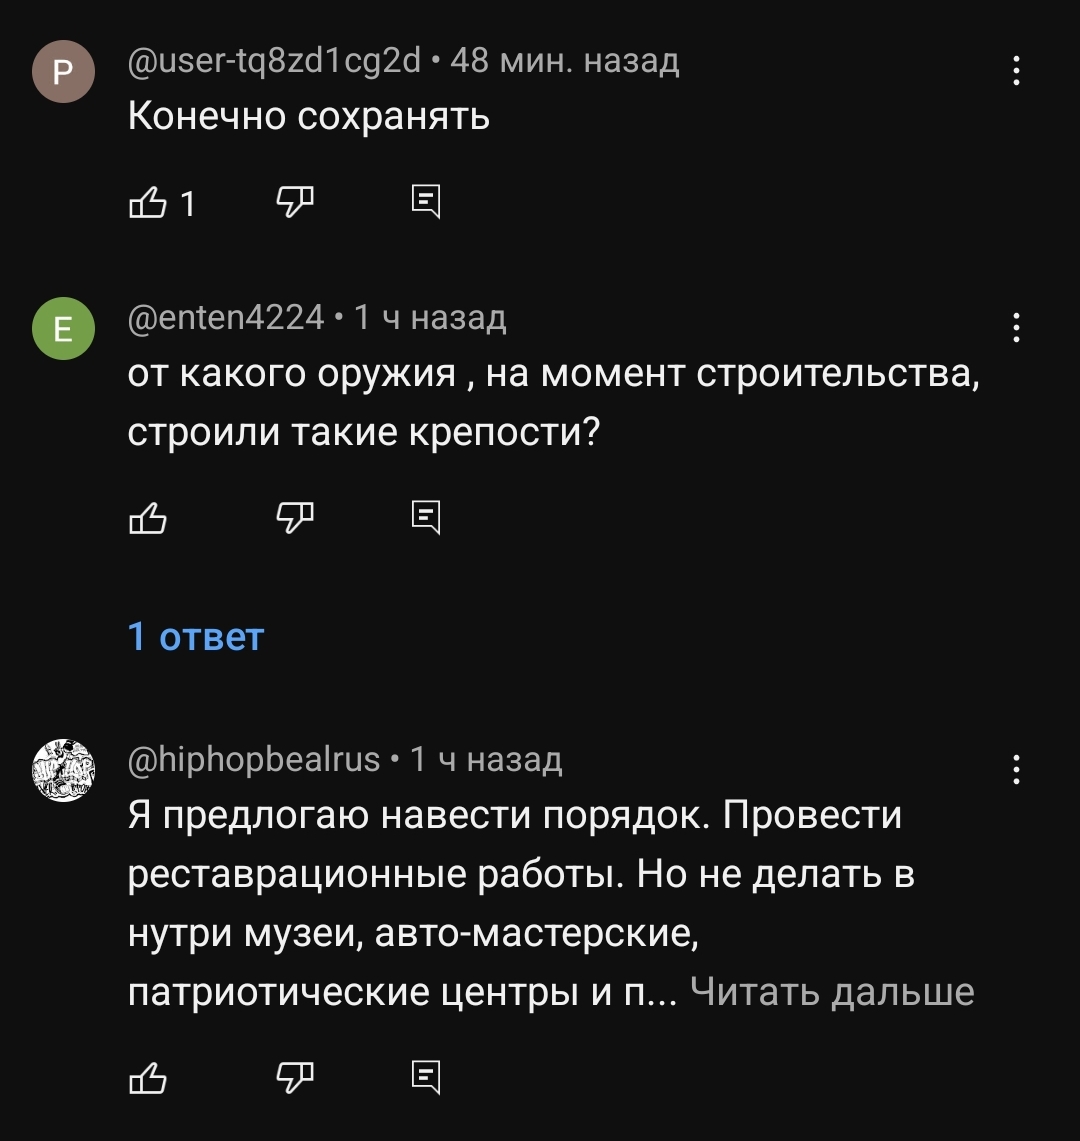Viewport: 1080px width, 1141px height.
Task: Open @hiphopbealrus channel via username
Action: (254, 761)
